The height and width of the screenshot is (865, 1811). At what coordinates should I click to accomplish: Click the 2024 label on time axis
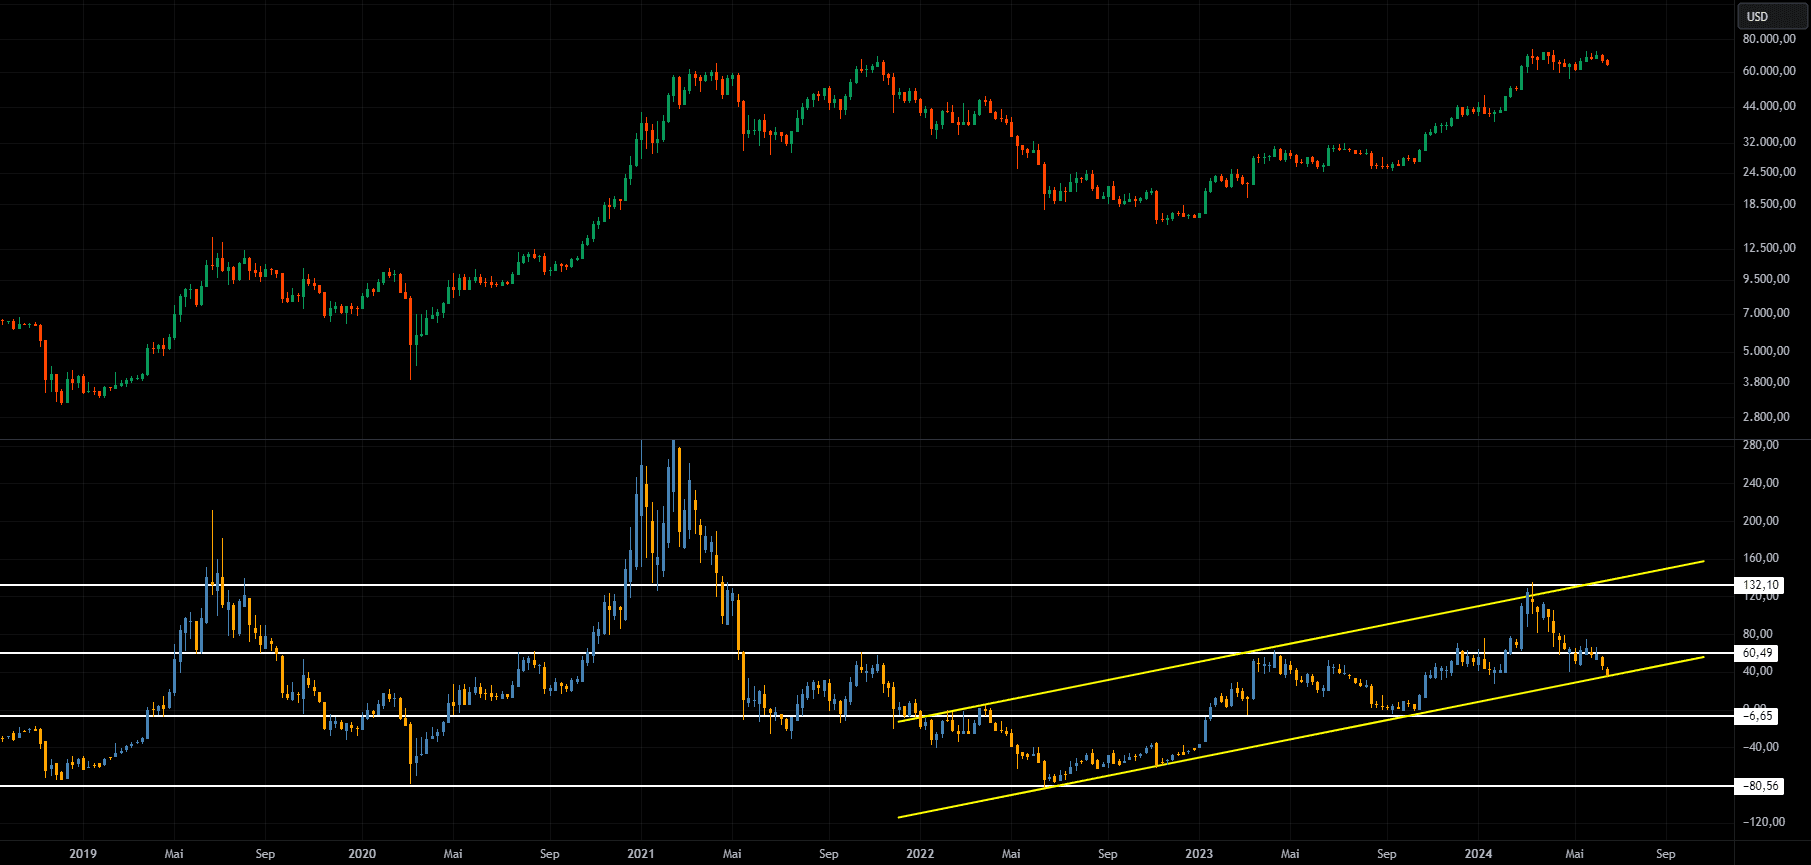click(x=1478, y=854)
